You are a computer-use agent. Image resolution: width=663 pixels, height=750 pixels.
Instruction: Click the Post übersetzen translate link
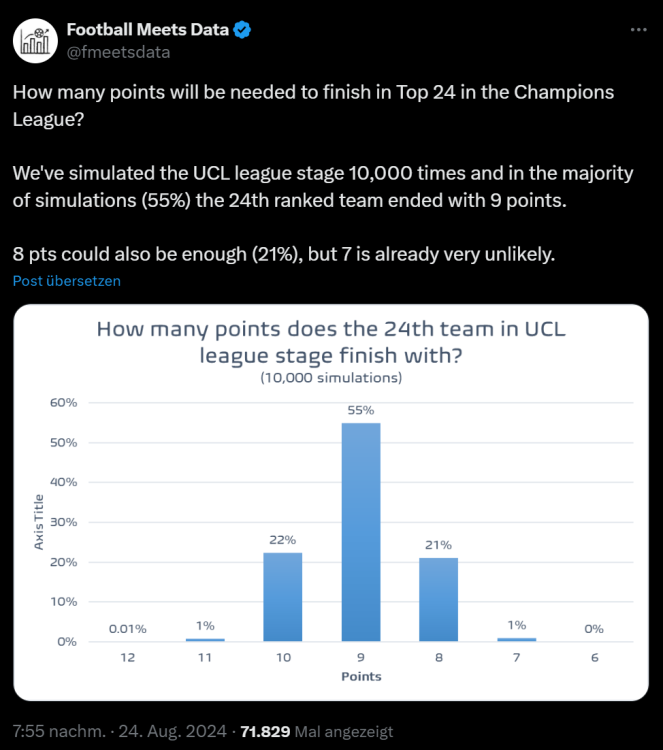coord(66,281)
